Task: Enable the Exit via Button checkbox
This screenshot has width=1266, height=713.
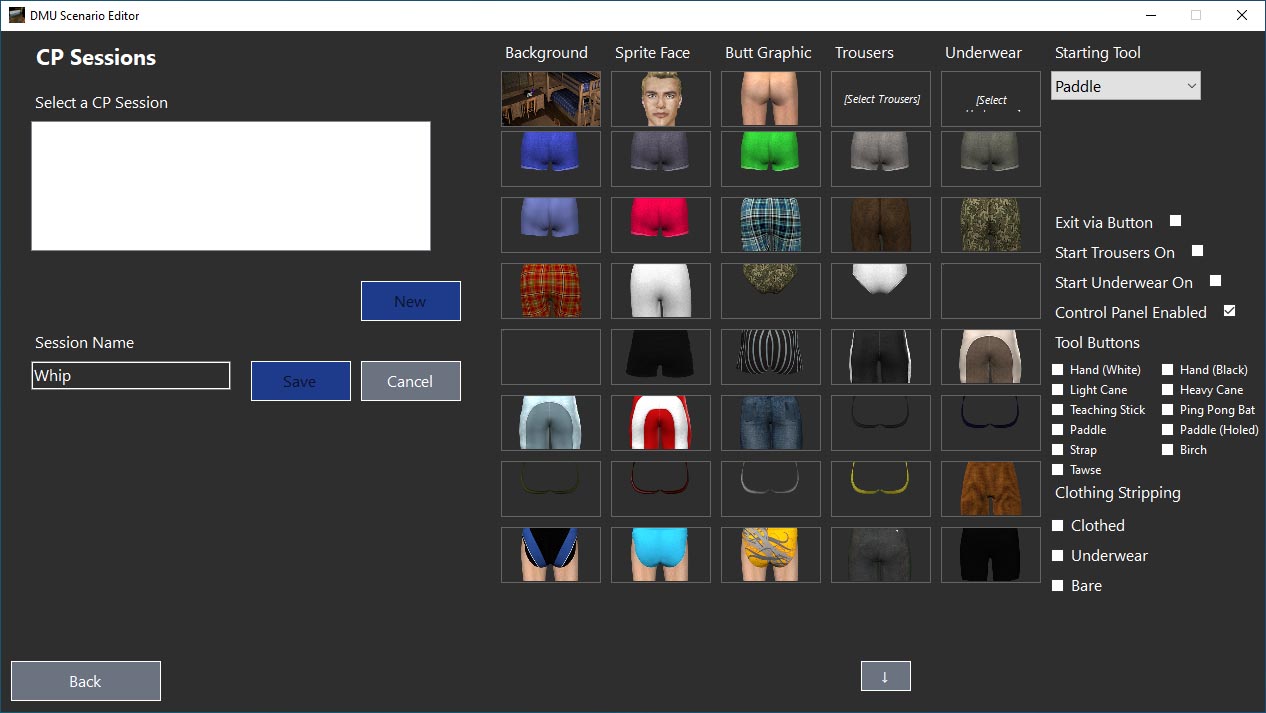Action: (x=1176, y=221)
